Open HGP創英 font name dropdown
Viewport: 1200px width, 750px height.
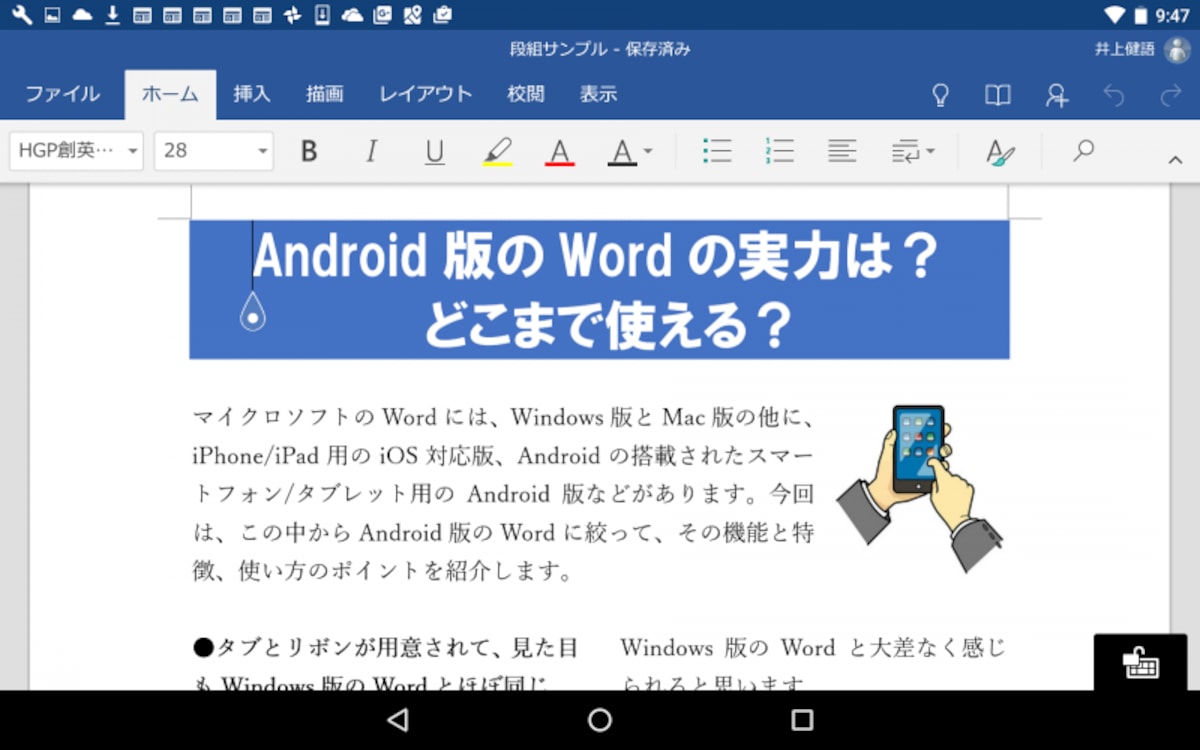coord(76,151)
